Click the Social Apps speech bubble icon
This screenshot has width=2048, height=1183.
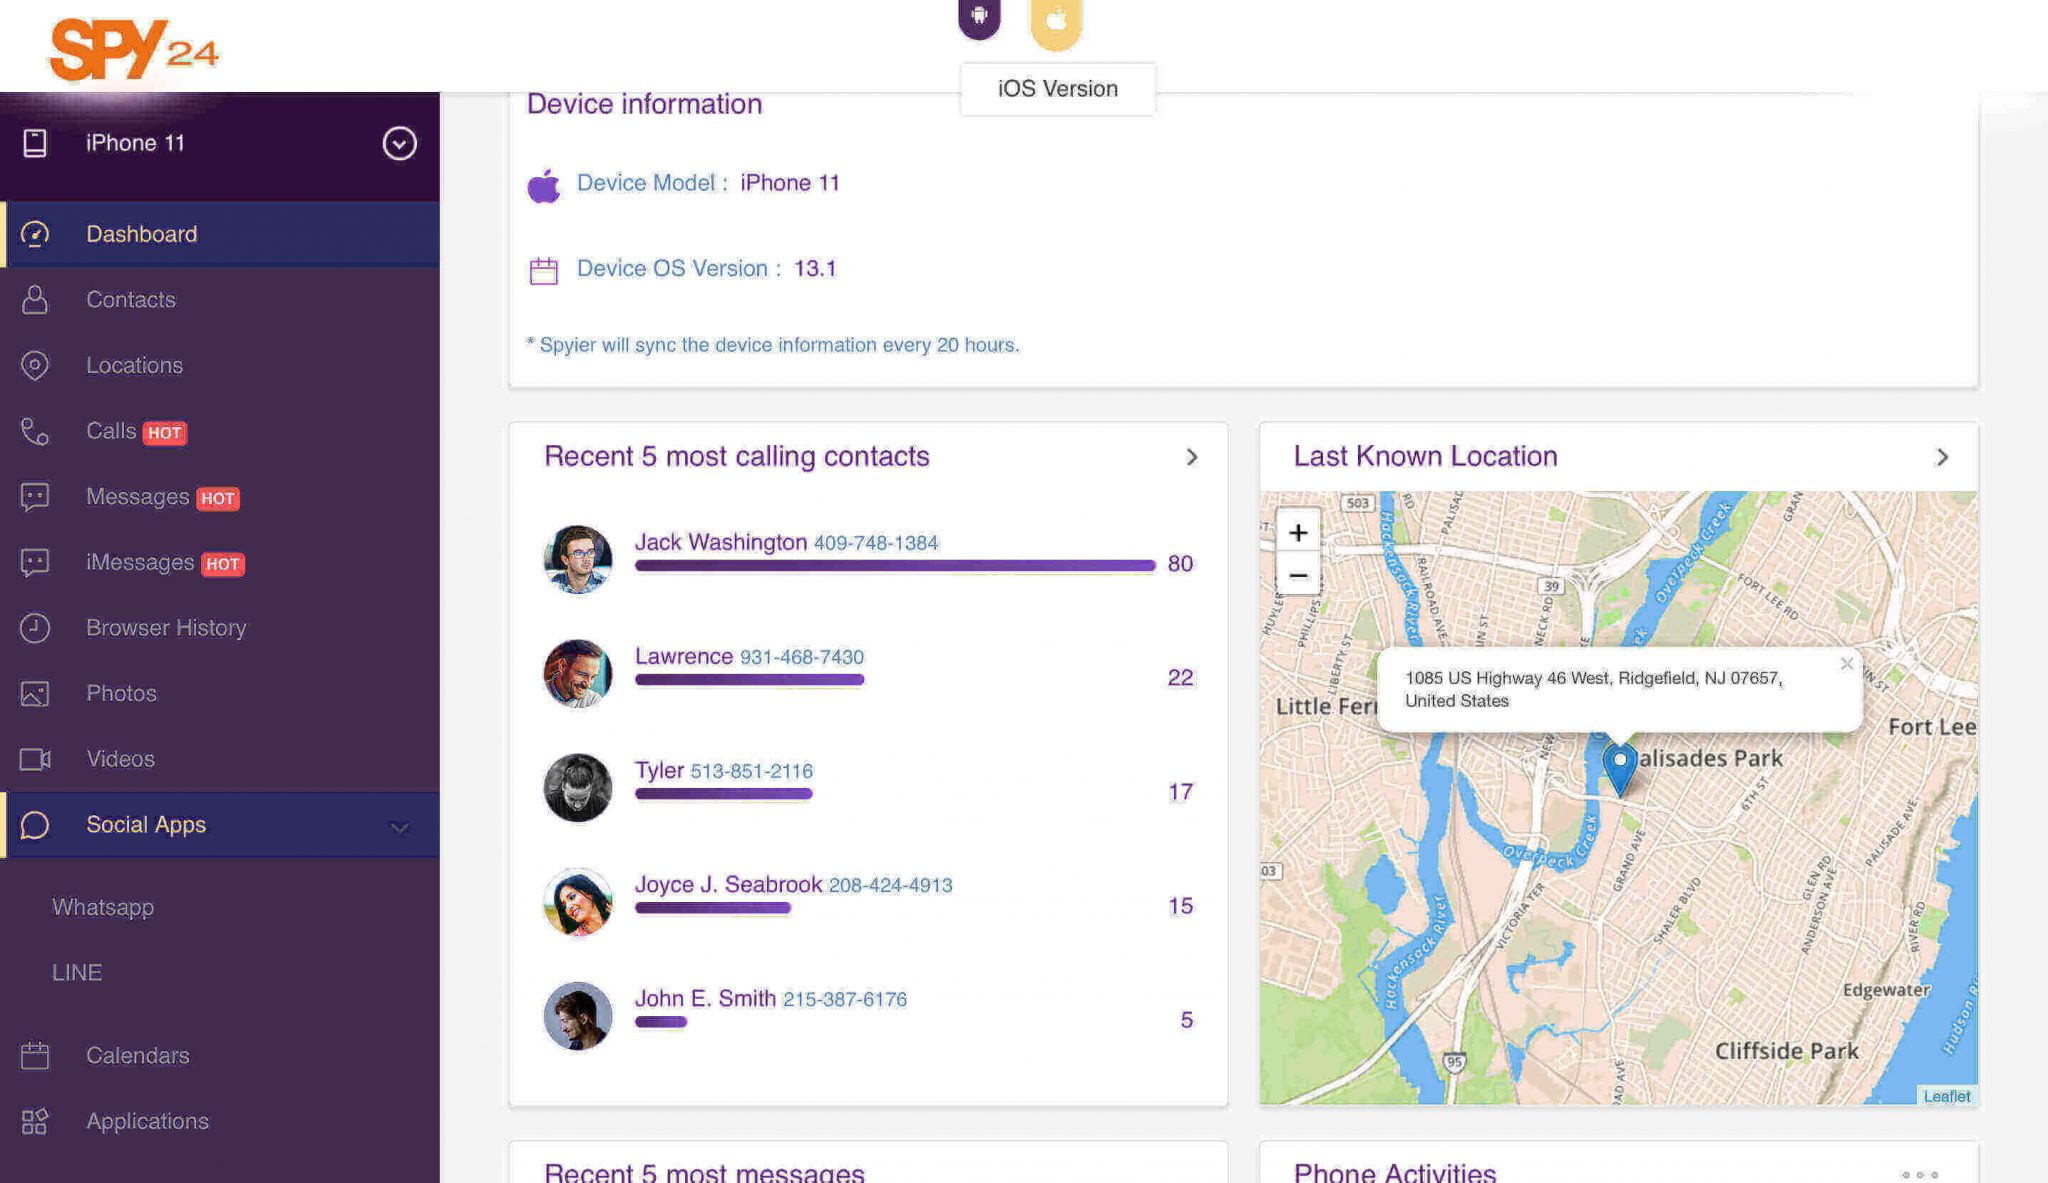[35, 825]
